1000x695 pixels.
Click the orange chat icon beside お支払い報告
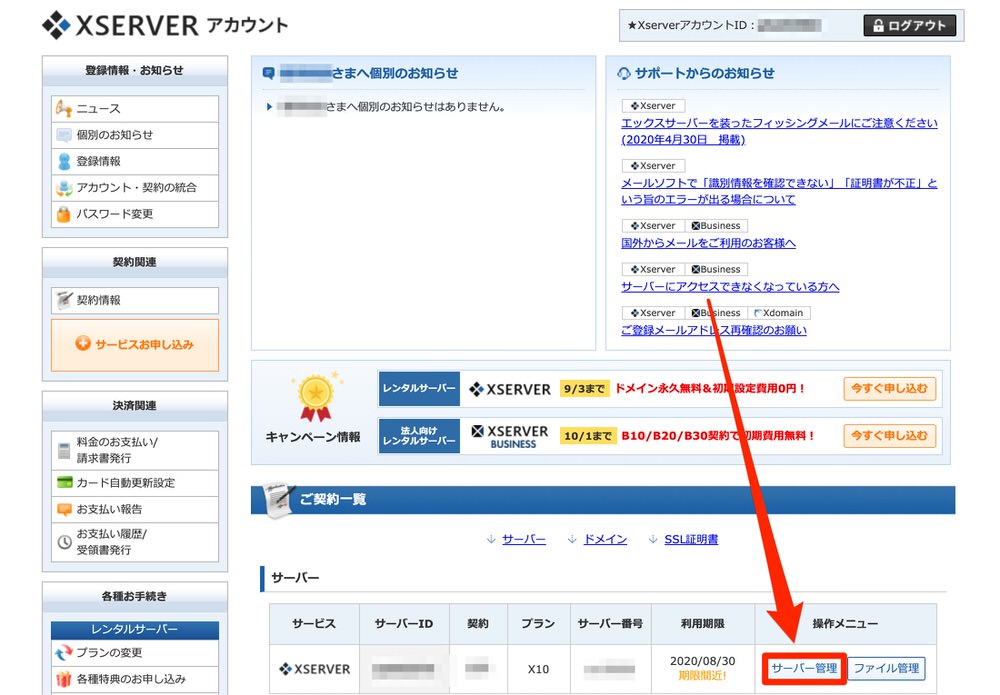point(64,509)
